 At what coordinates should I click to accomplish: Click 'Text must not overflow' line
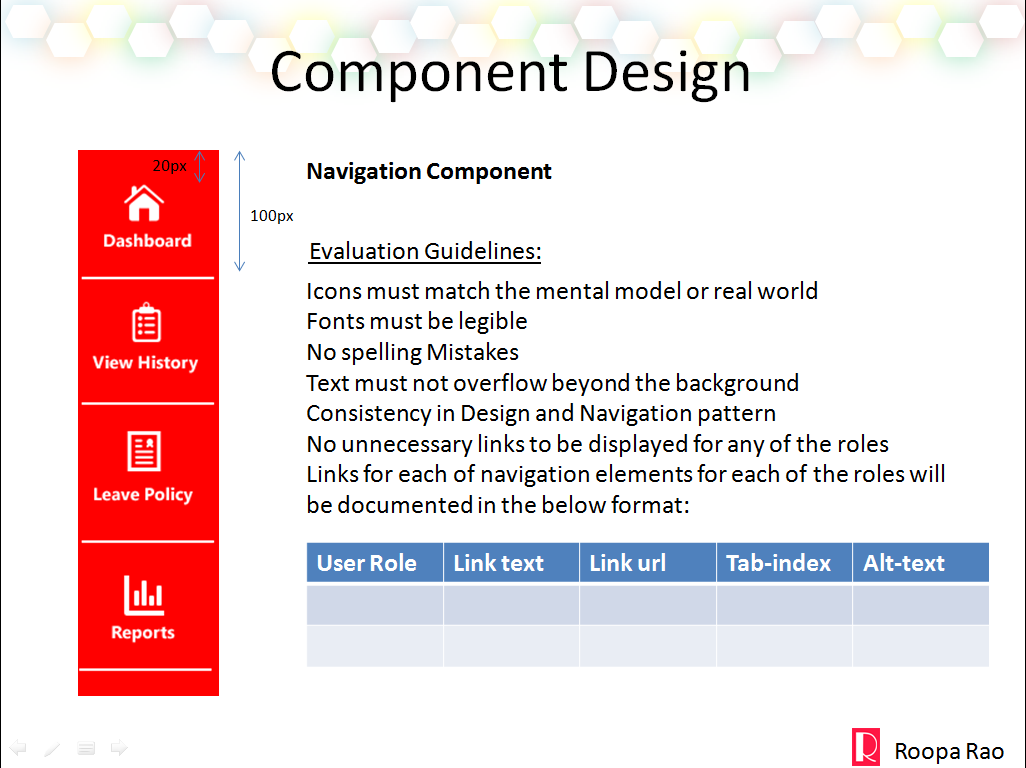[x=553, y=383]
